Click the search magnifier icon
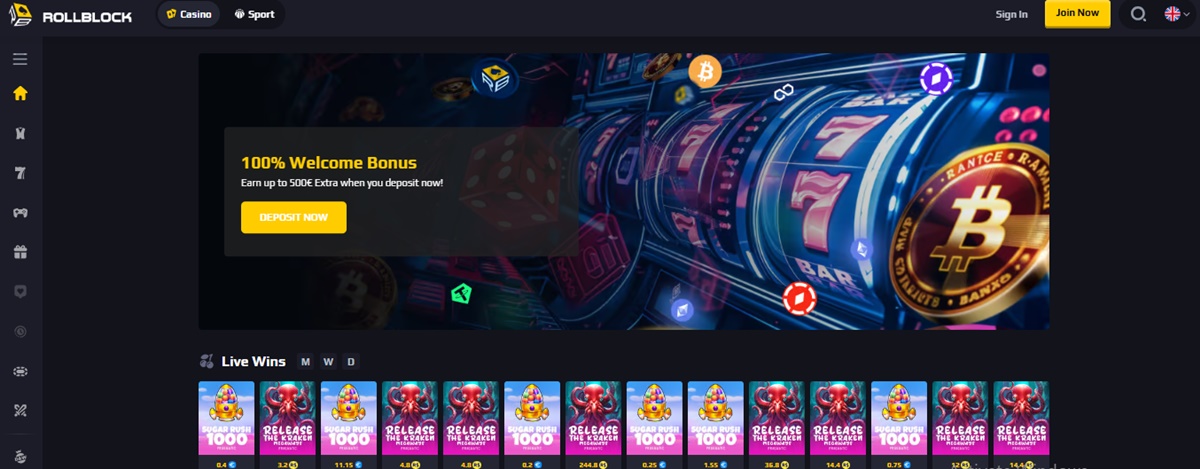 click(1138, 14)
